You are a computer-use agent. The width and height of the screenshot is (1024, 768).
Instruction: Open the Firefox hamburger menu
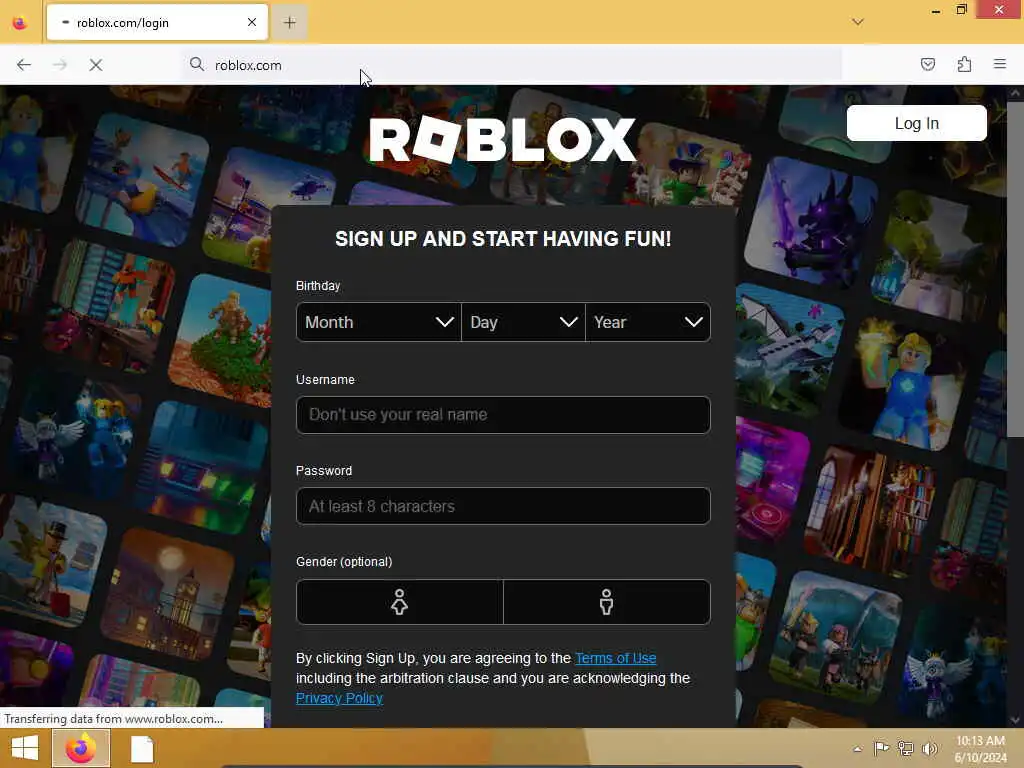(x=1000, y=64)
